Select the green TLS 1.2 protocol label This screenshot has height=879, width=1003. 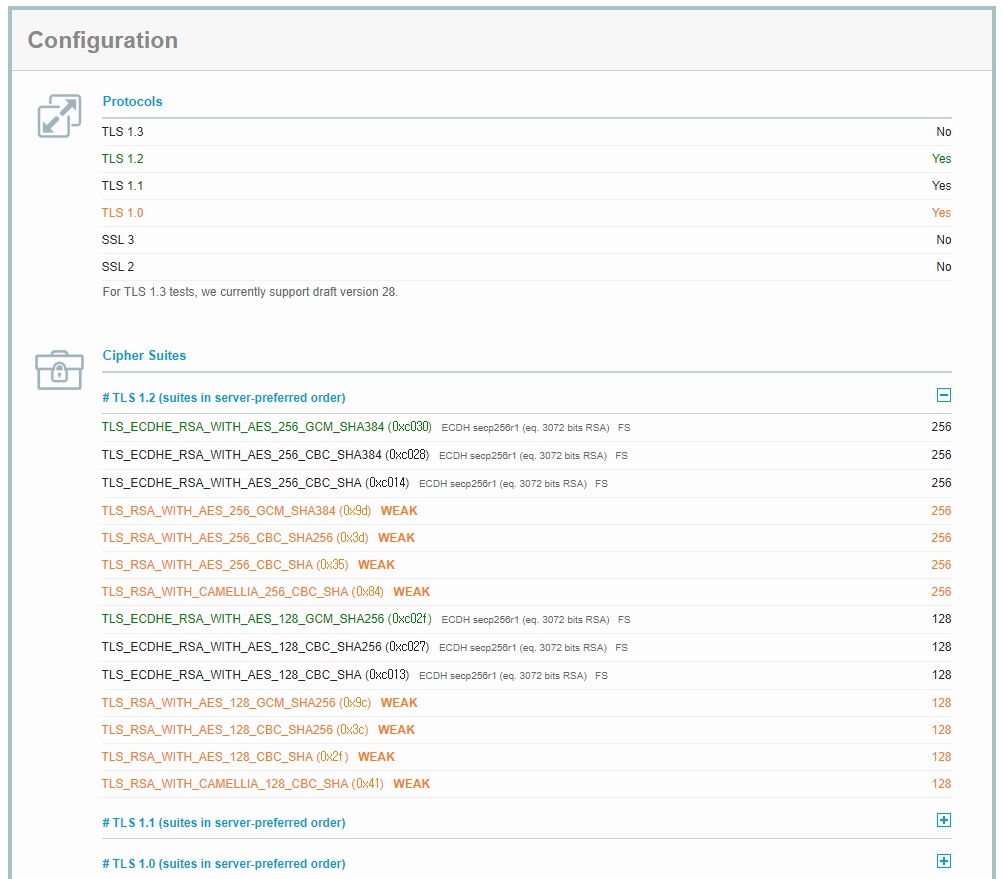(x=123, y=159)
